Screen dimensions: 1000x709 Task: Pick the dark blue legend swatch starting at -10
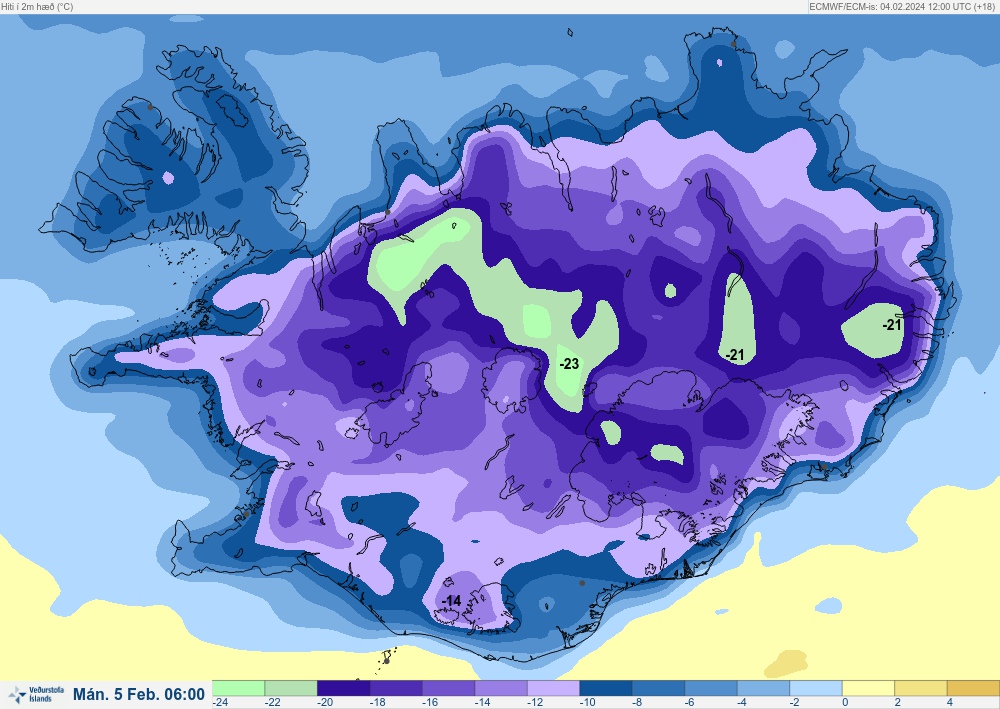(606, 688)
